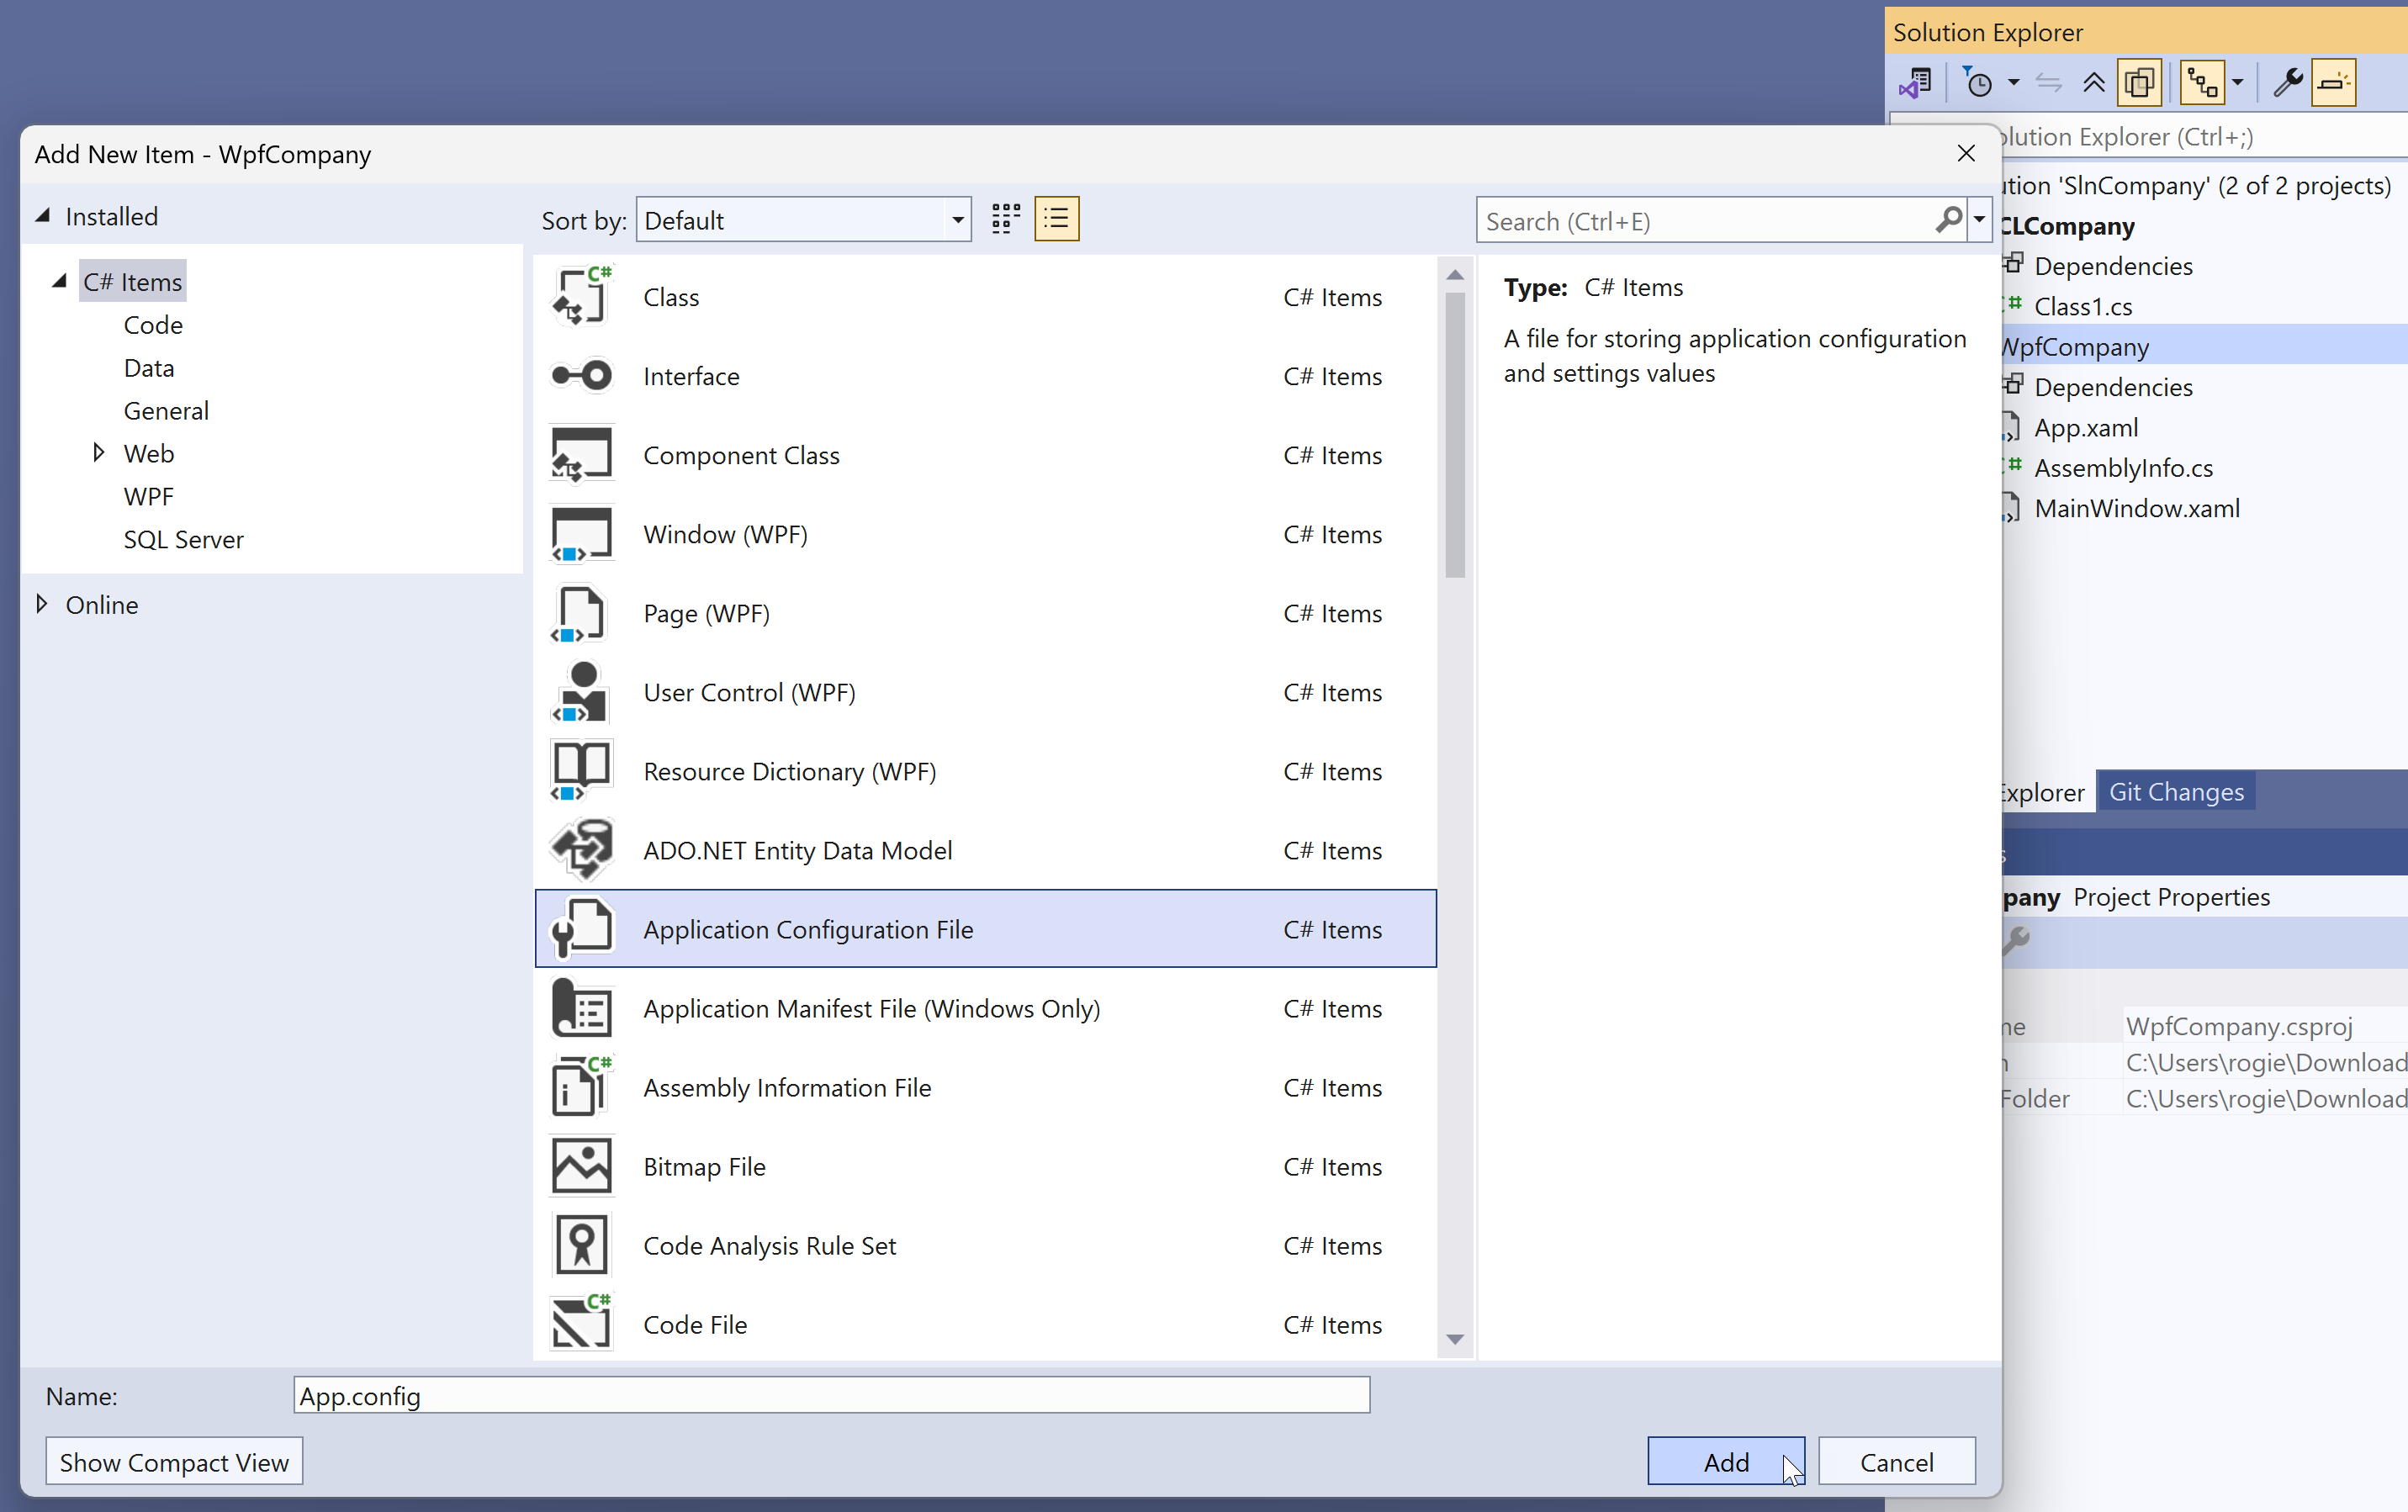Click Collapse All in Solution Explorer
The image size is (2408, 1512).
pyautogui.click(x=2093, y=83)
